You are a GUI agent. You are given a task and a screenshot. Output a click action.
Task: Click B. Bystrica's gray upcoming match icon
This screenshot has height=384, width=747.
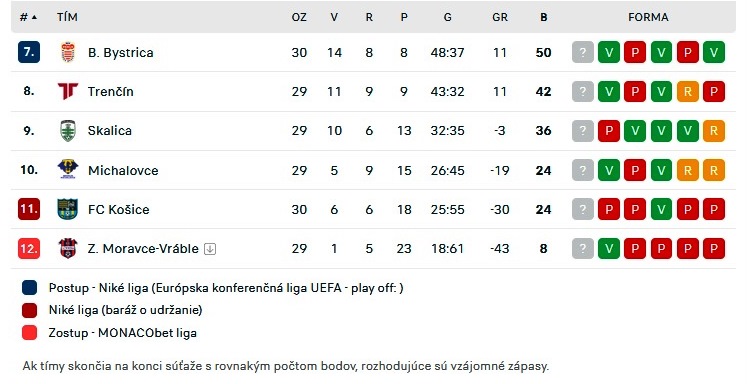coord(583,52)
